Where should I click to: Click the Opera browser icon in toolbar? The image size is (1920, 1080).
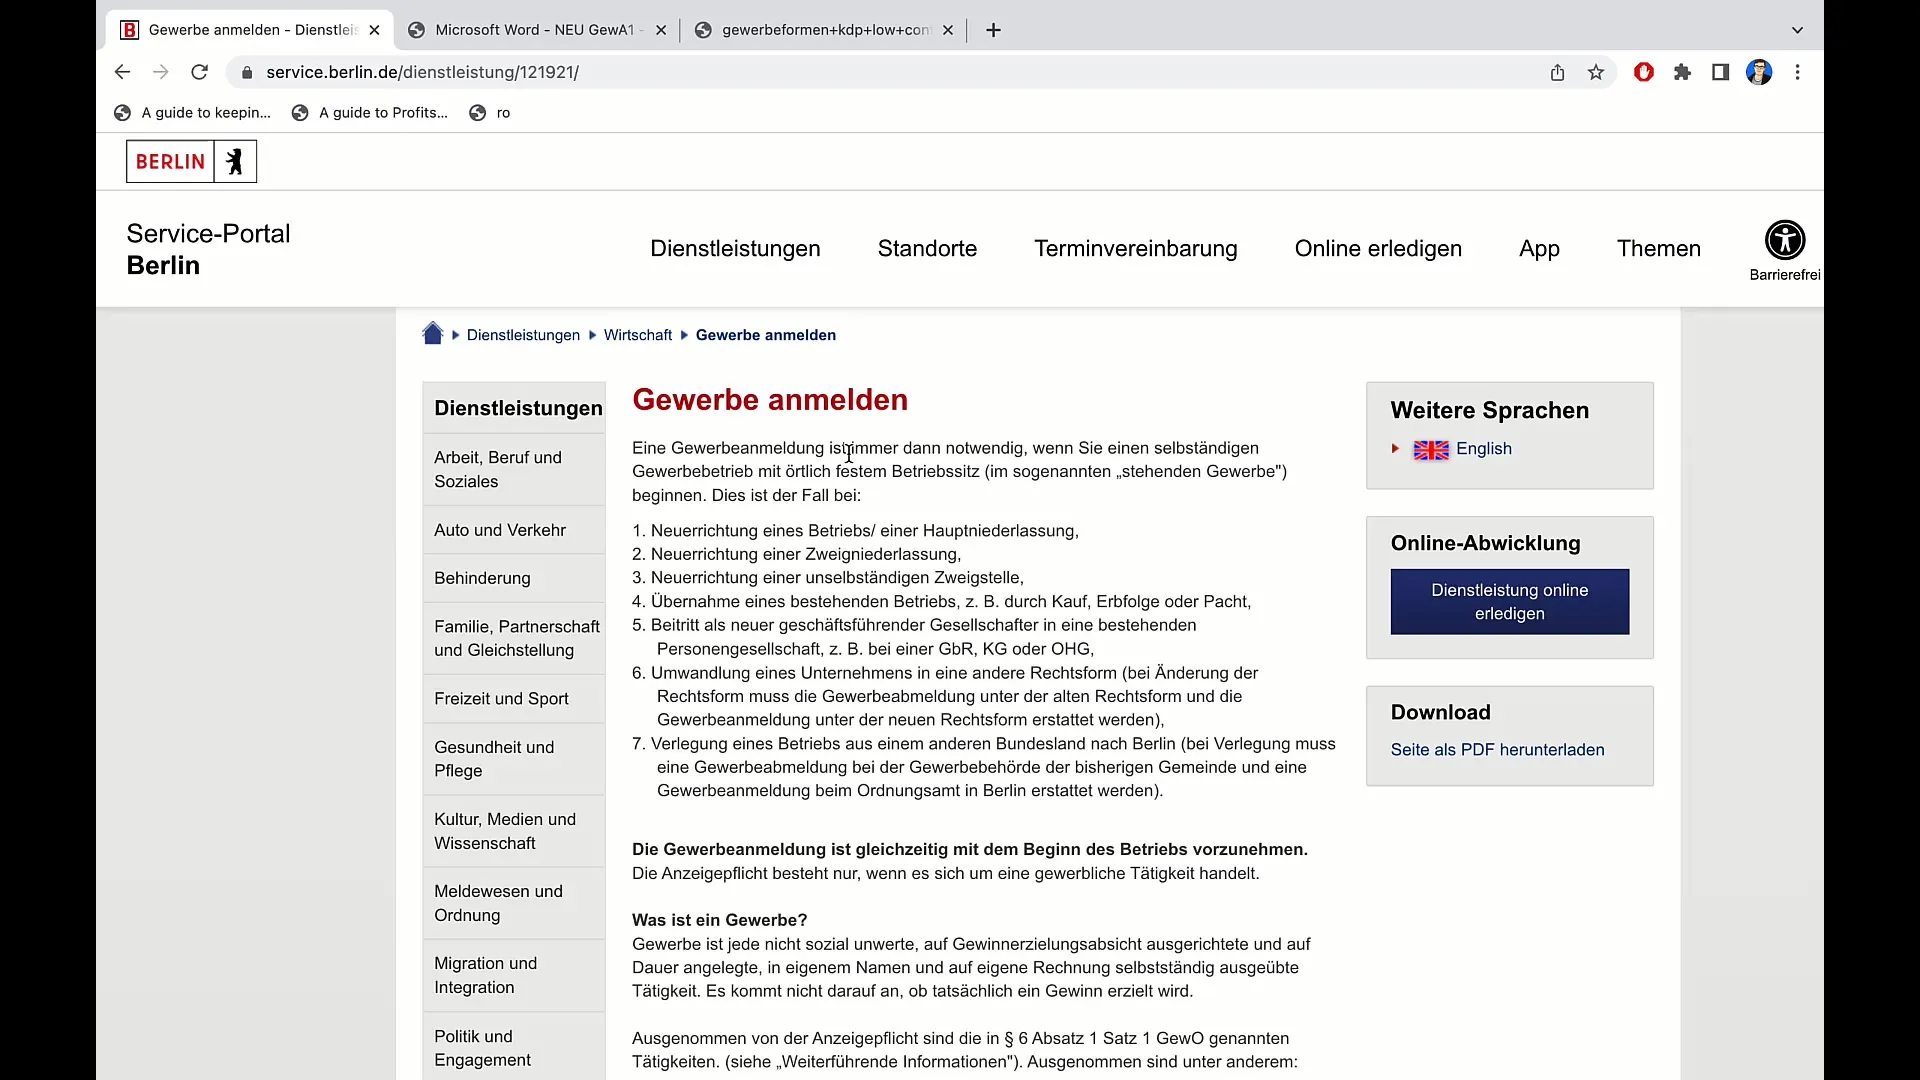[1644, 73]
